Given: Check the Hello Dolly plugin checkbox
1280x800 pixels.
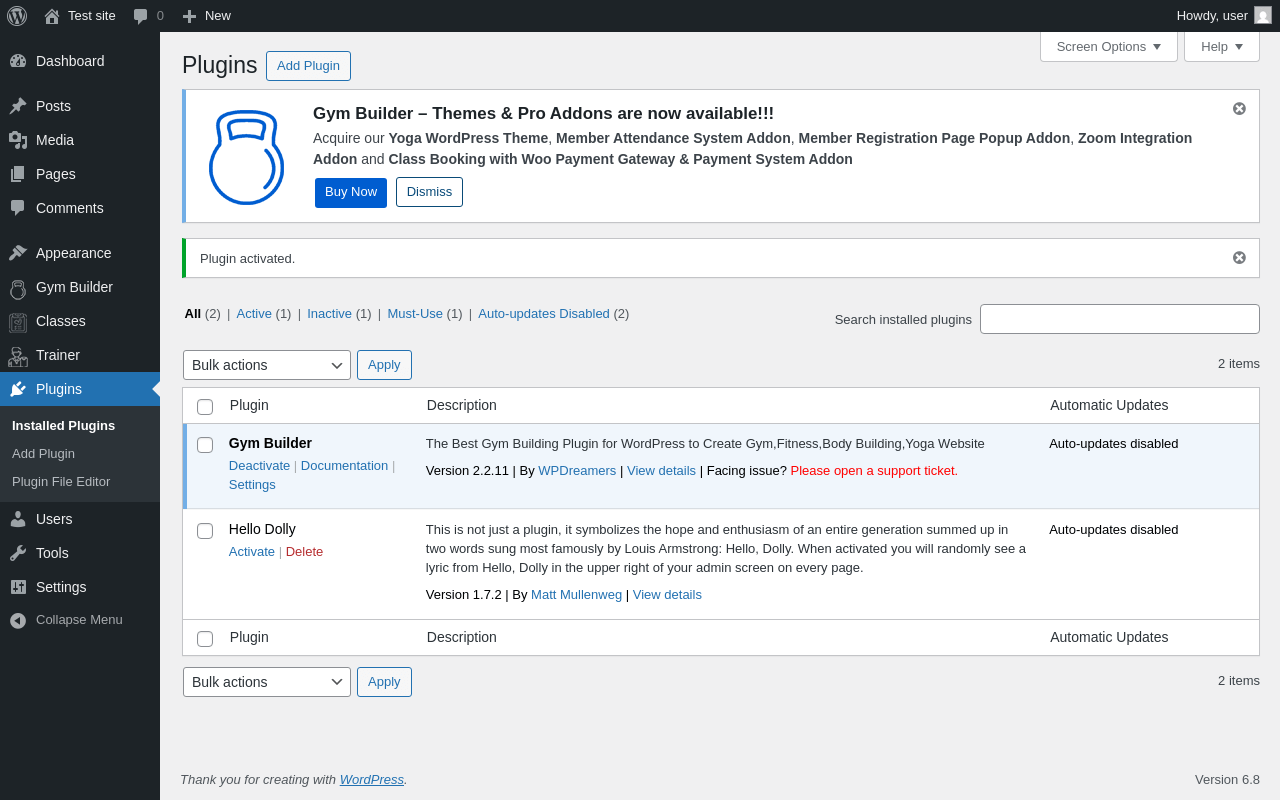Looking at the screenshot, I should tap(205, 531).
